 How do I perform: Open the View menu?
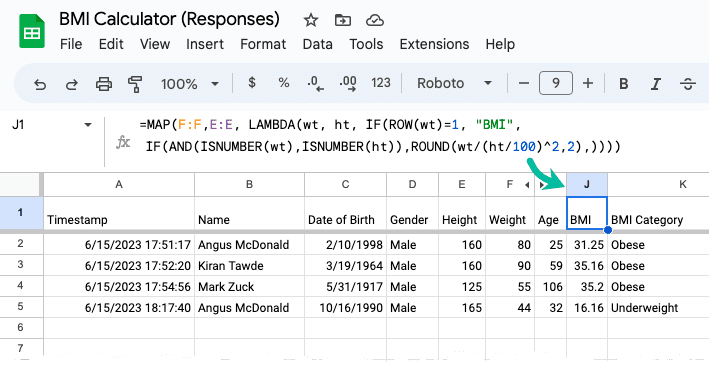155,44
